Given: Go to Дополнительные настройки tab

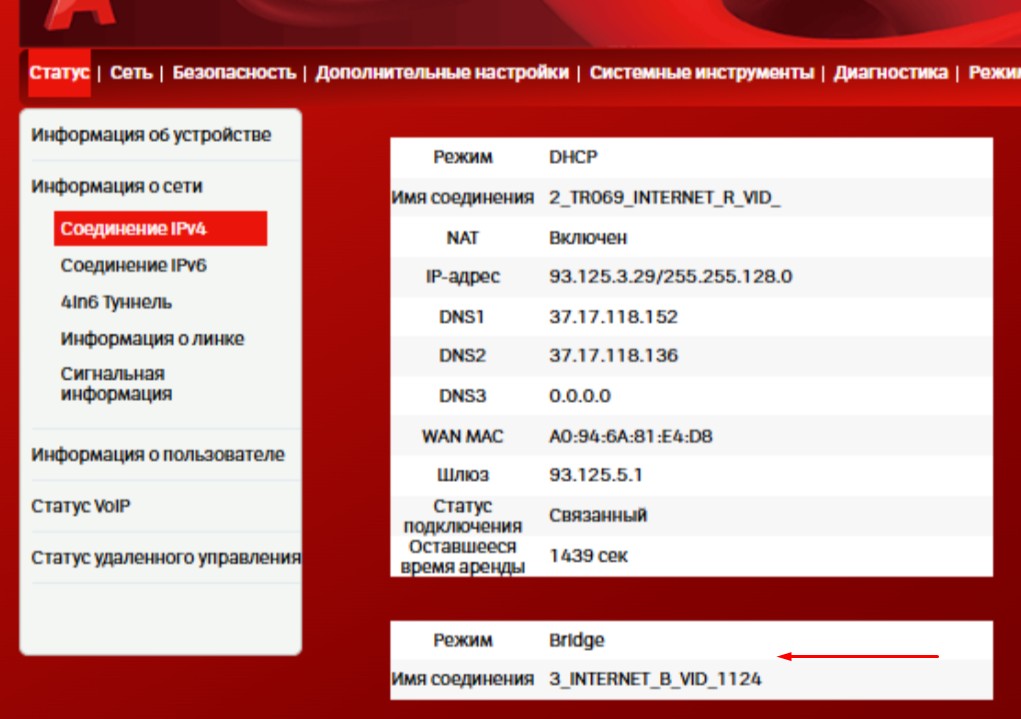Looking at the screenshot, I should pos(442,73).
